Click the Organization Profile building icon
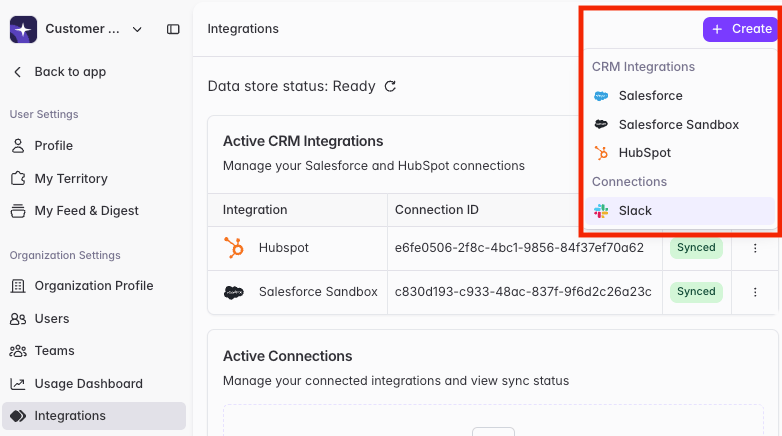Image resolution: width=782 pixels, height=436 pixels. 18,286
